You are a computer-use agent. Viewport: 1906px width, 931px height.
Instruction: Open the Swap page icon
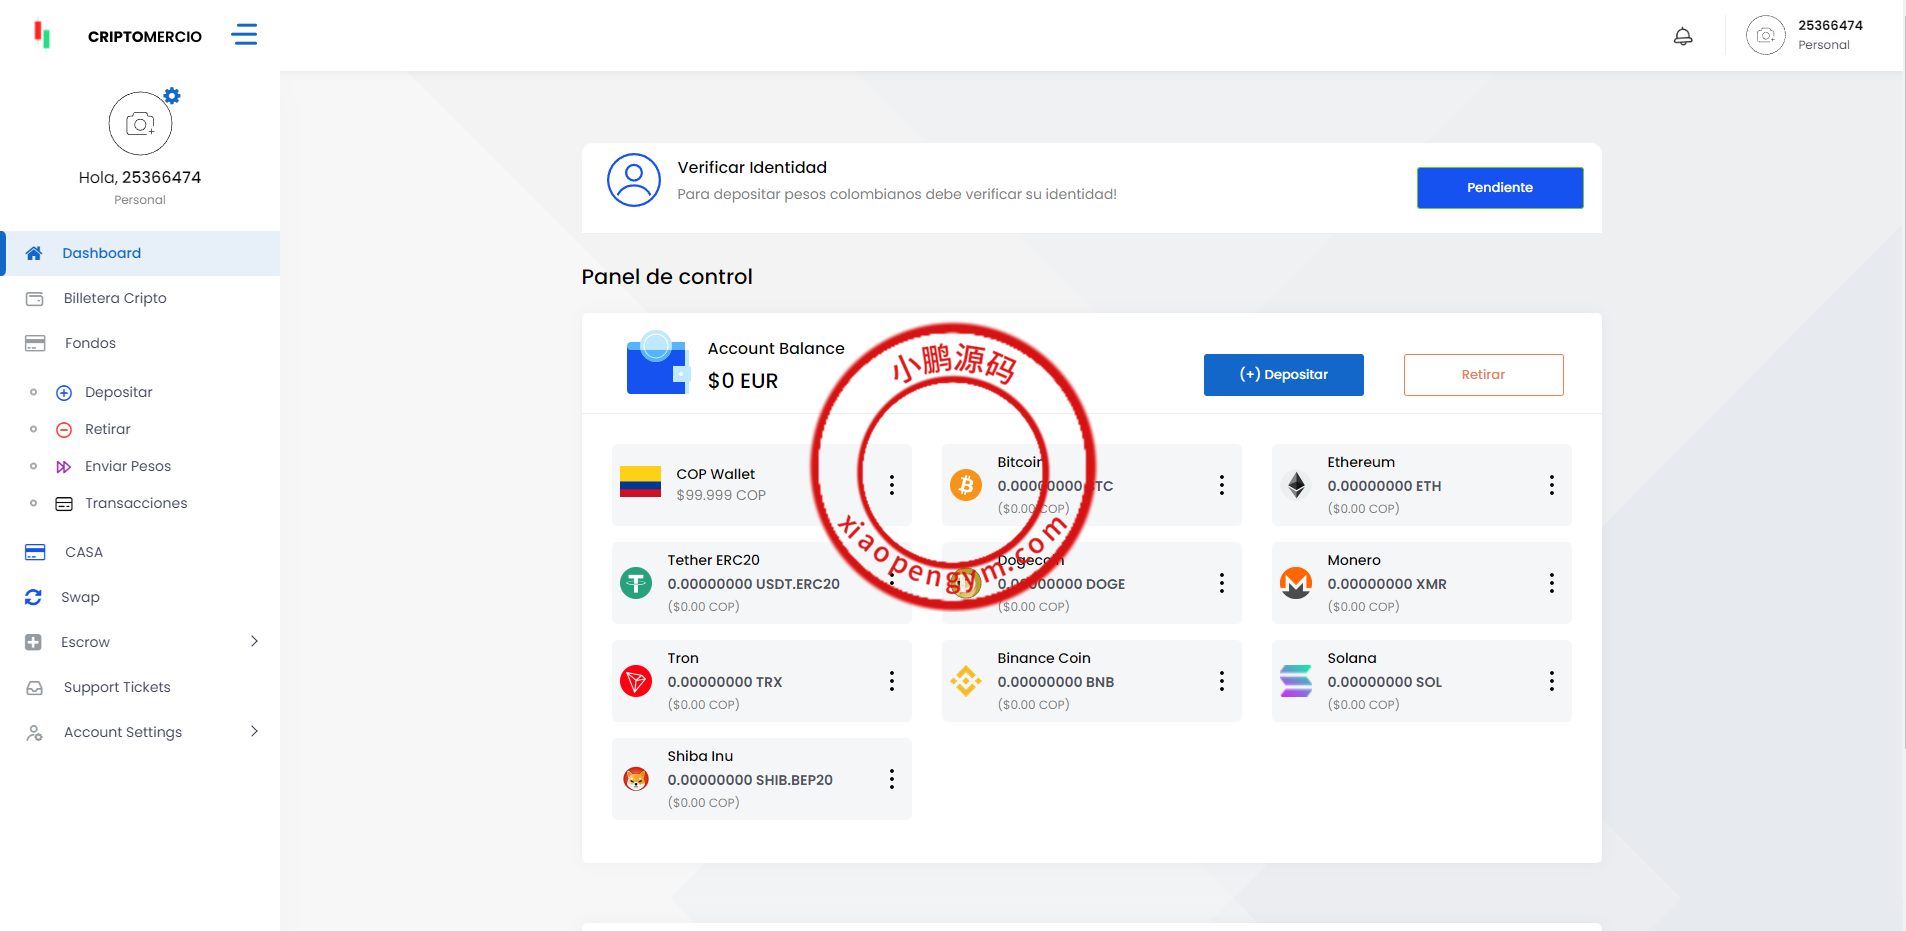tap(34, 597)
